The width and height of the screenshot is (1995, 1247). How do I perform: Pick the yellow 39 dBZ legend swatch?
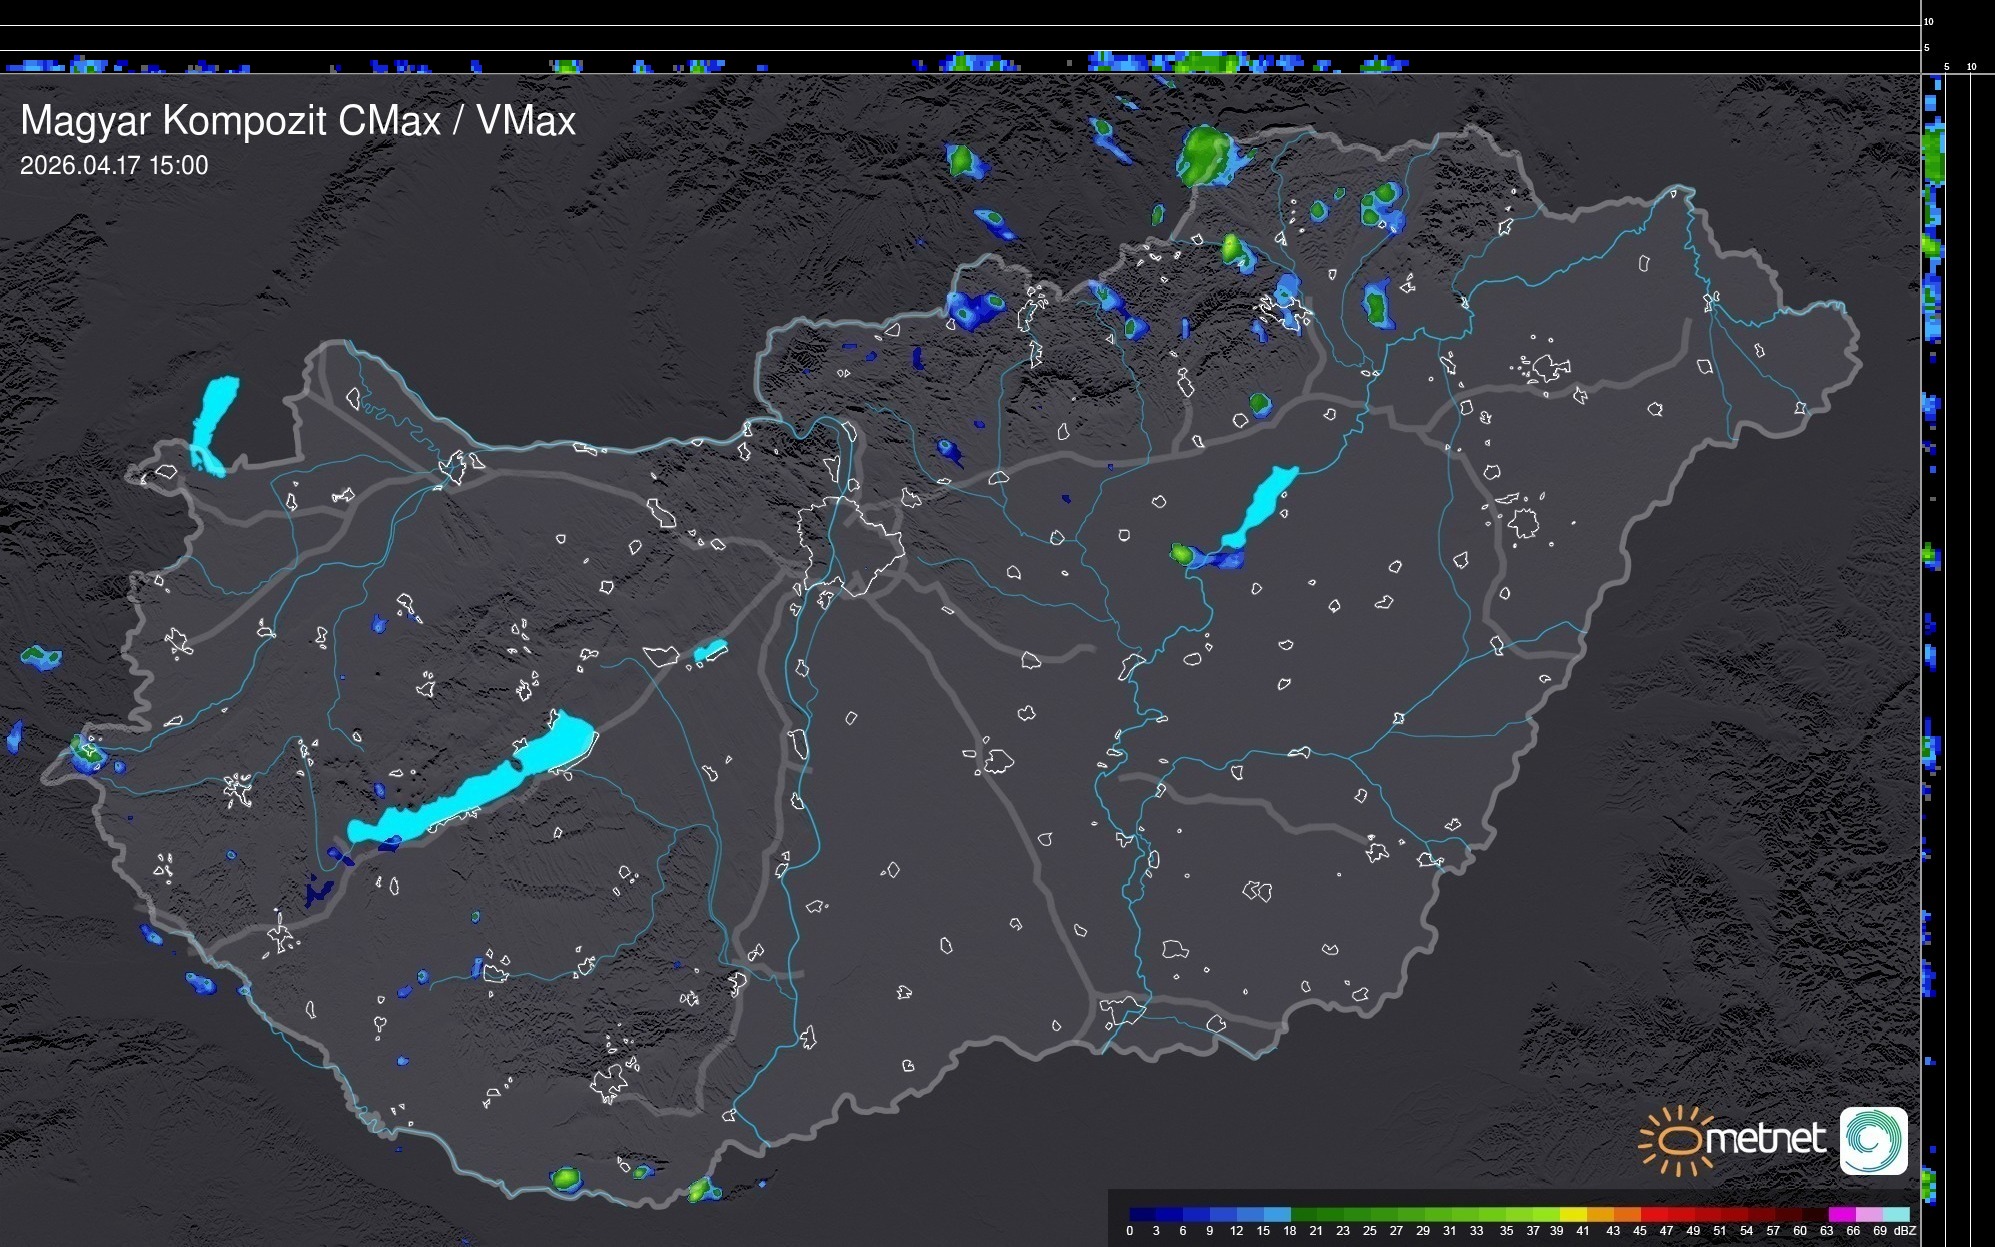click(x=1574, y=1214)
